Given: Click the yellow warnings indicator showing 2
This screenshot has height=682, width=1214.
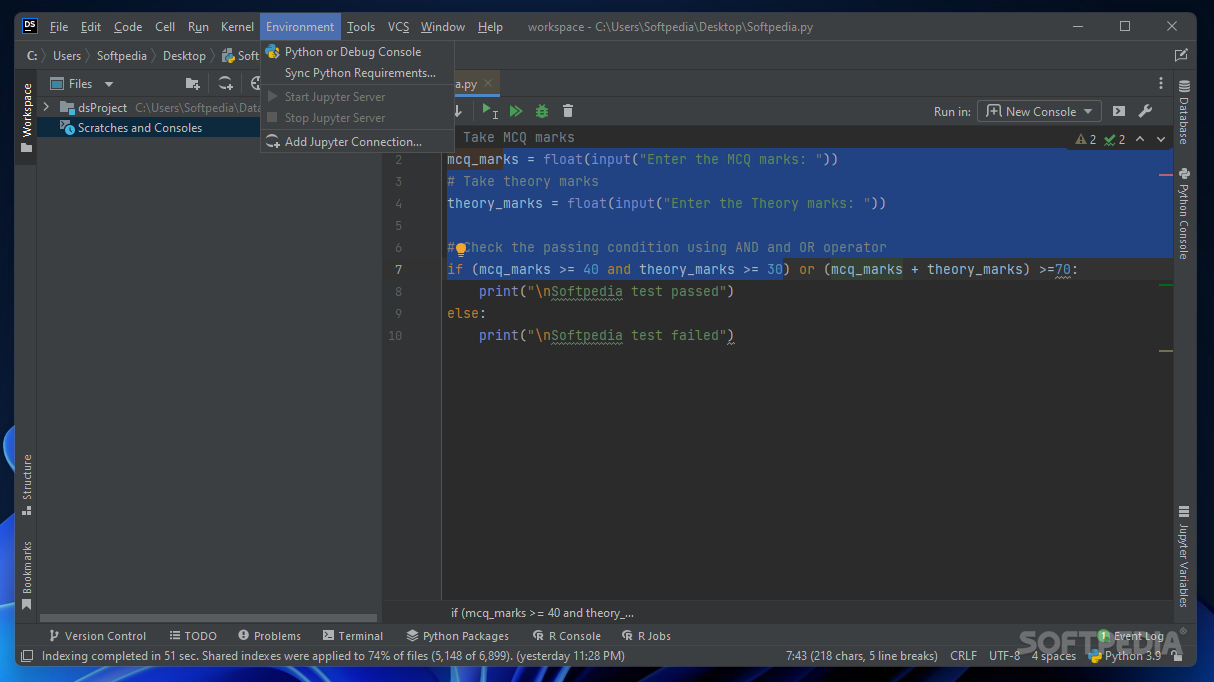Looking at the screenshot, I should (x=1086, y=140).
